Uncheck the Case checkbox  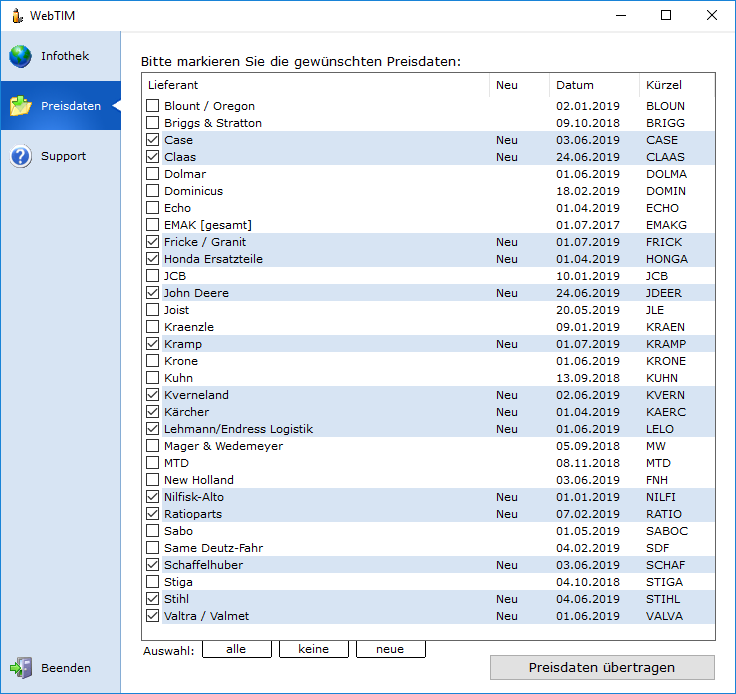[153, 139]
